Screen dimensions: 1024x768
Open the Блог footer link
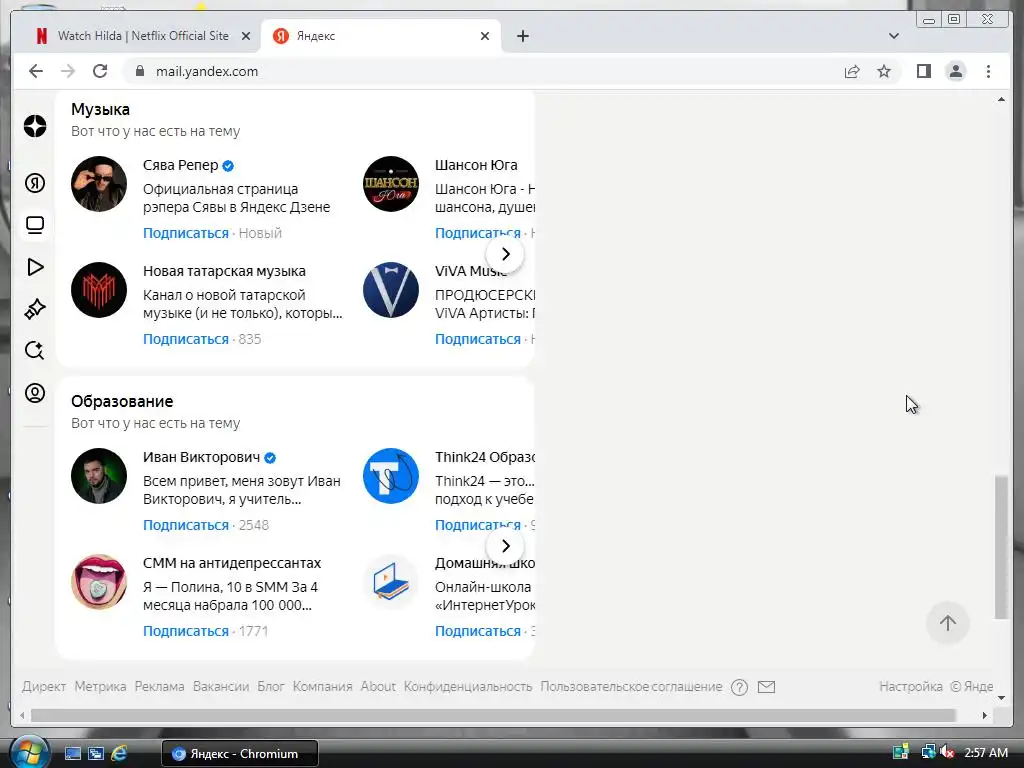tap(270, 686)
